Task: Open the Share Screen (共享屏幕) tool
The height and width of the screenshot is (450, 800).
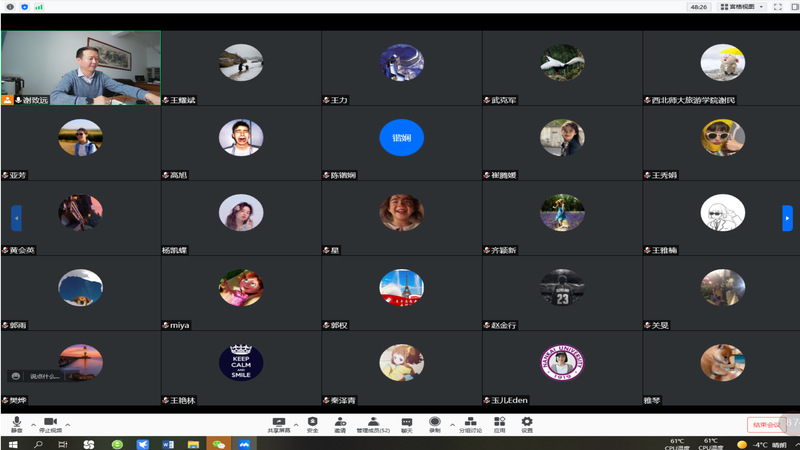Action: 279,424
